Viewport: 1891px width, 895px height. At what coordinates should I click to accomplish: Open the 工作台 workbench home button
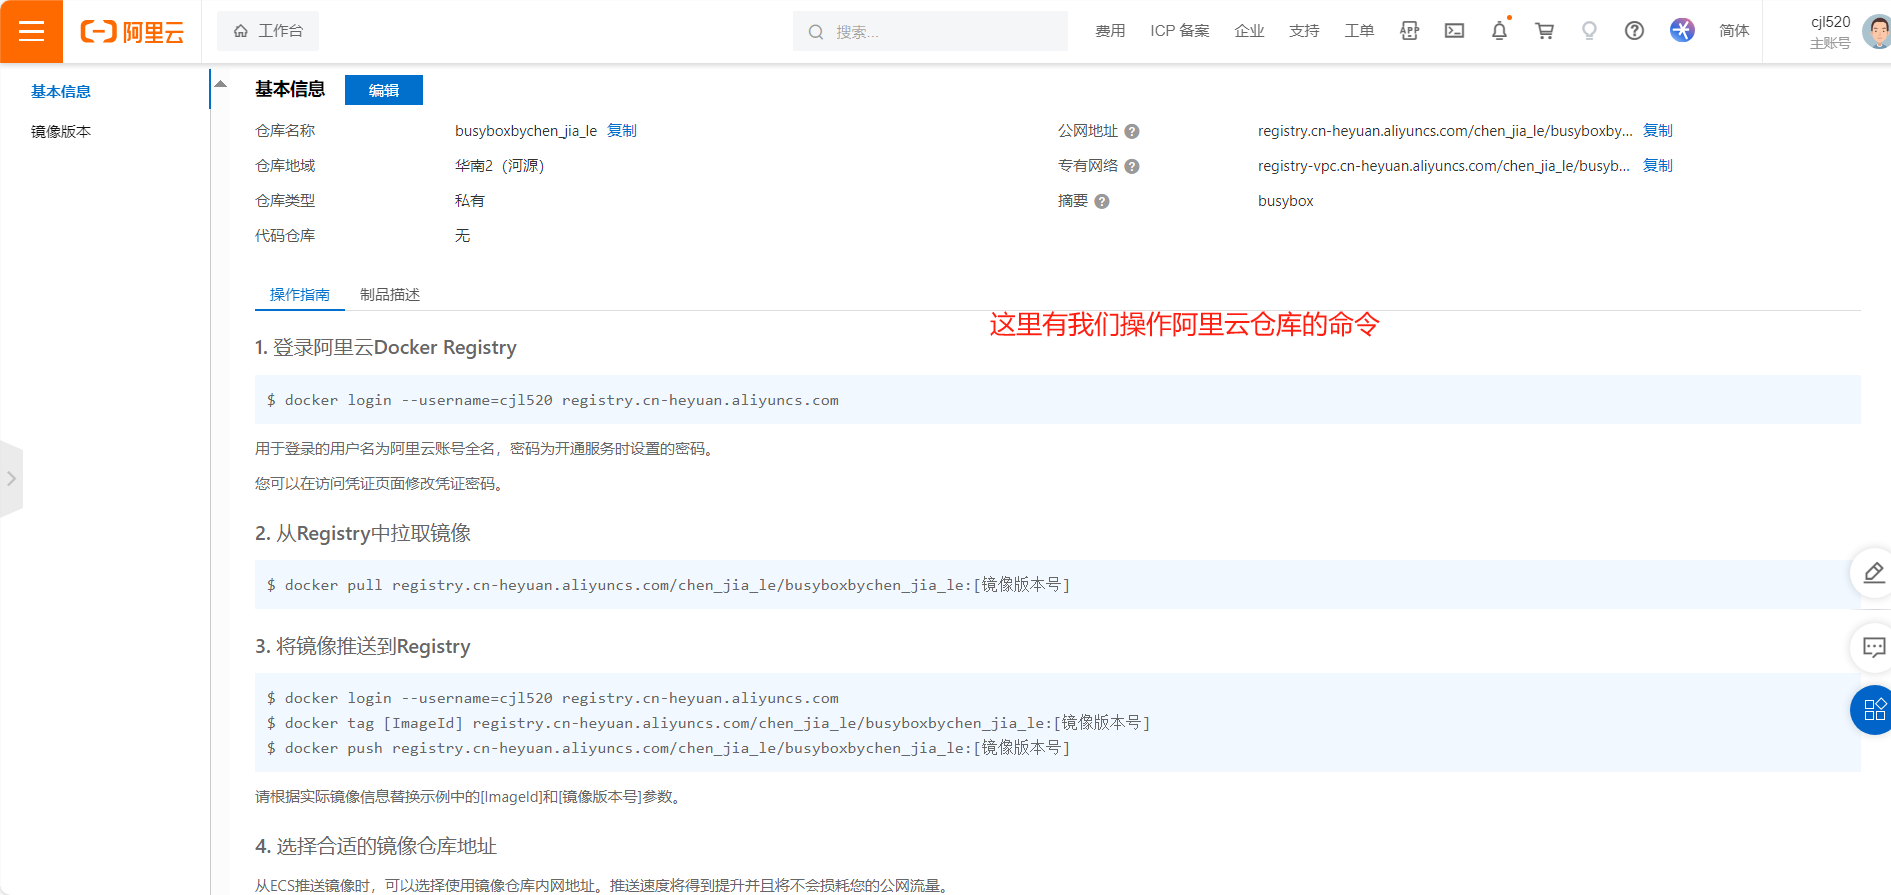point(268,31)
